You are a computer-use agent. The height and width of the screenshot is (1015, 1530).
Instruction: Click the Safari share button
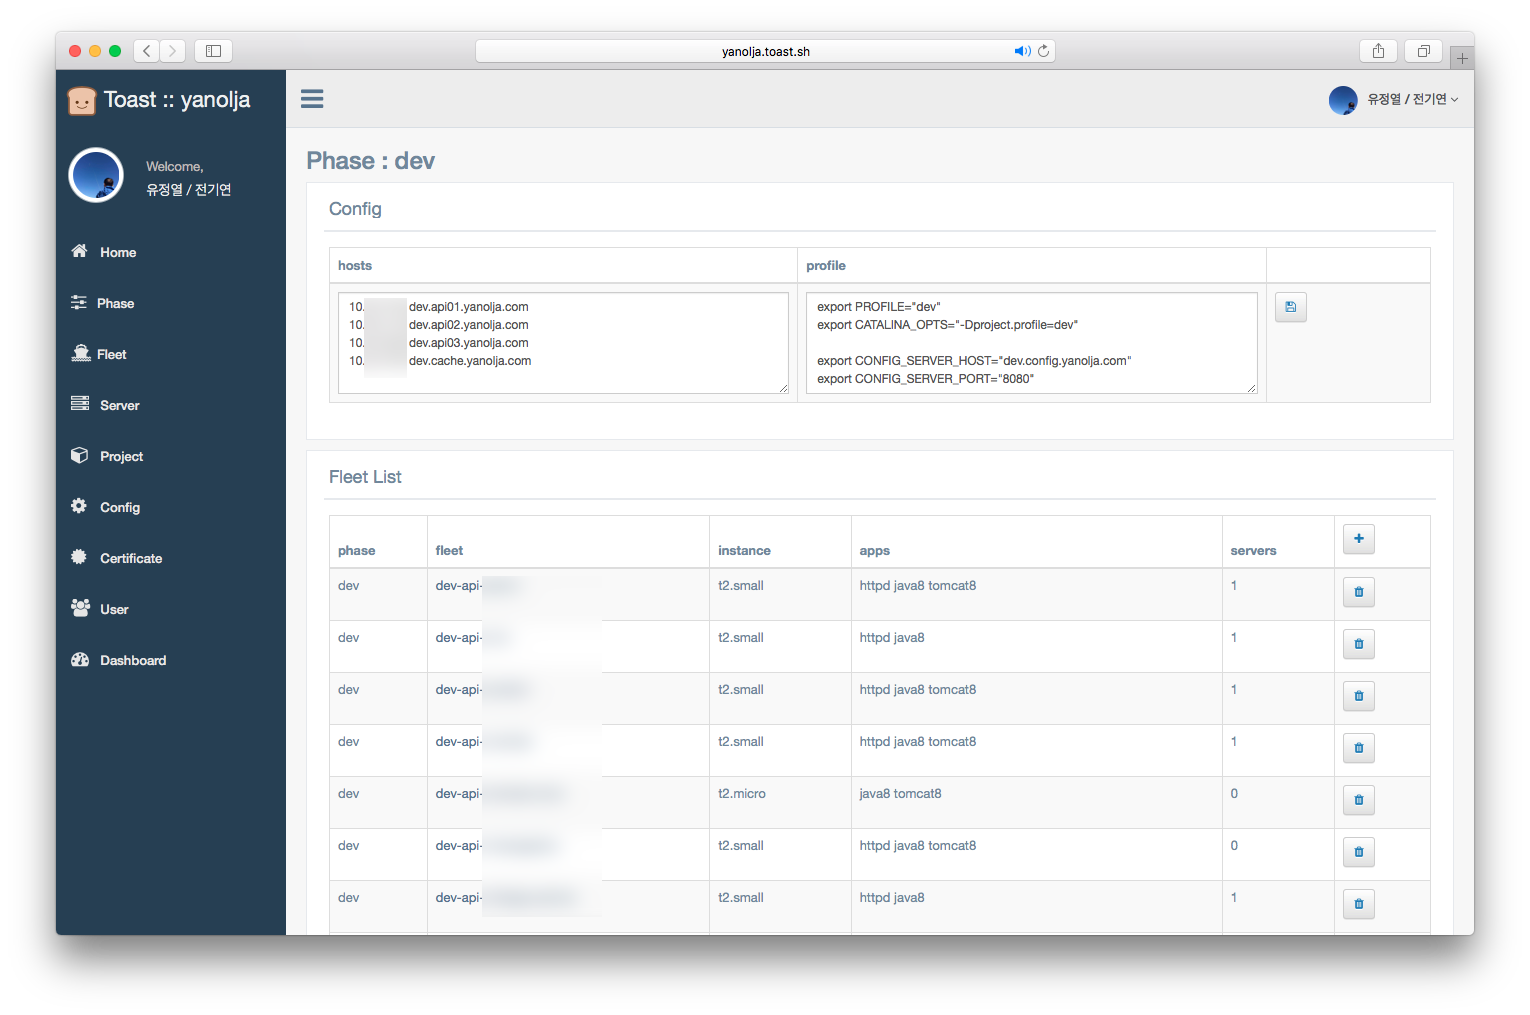(x=1378, y=51)
